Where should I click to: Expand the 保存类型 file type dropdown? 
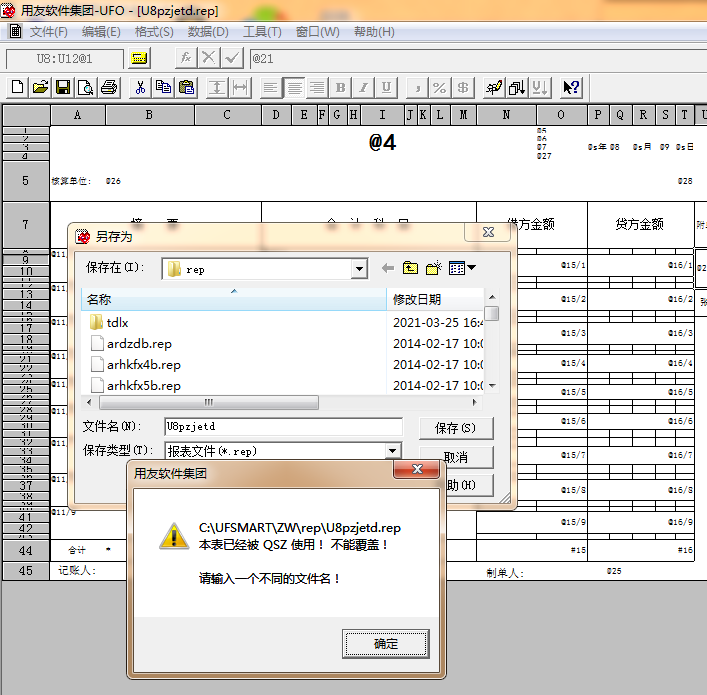coord(392,451)
